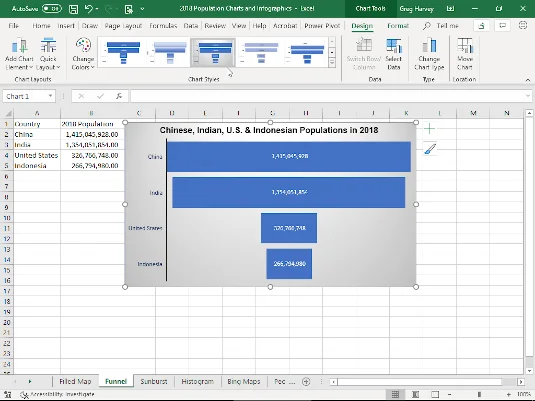Open the Format ribbon tab
Viewport: 535px width, 401px height.
(x=398, y=26)
